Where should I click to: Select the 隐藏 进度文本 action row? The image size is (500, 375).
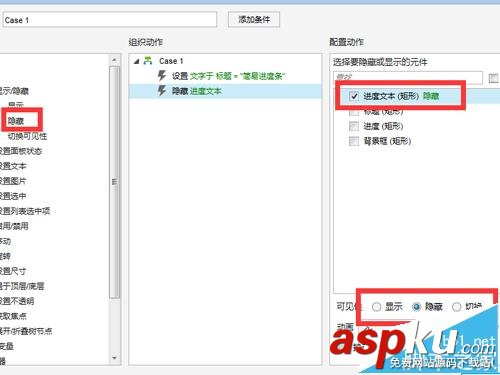click(225, 91)
